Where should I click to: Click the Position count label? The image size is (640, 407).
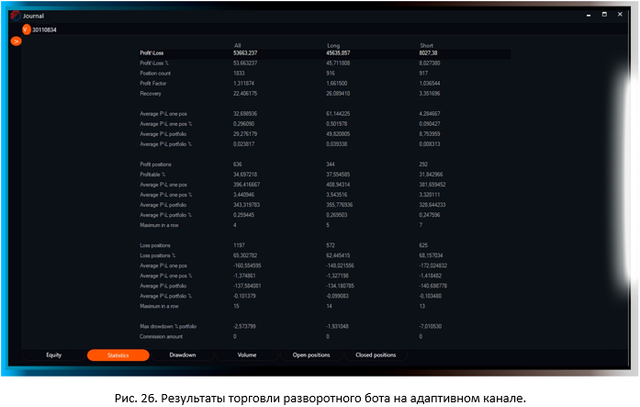coord(155,73)
